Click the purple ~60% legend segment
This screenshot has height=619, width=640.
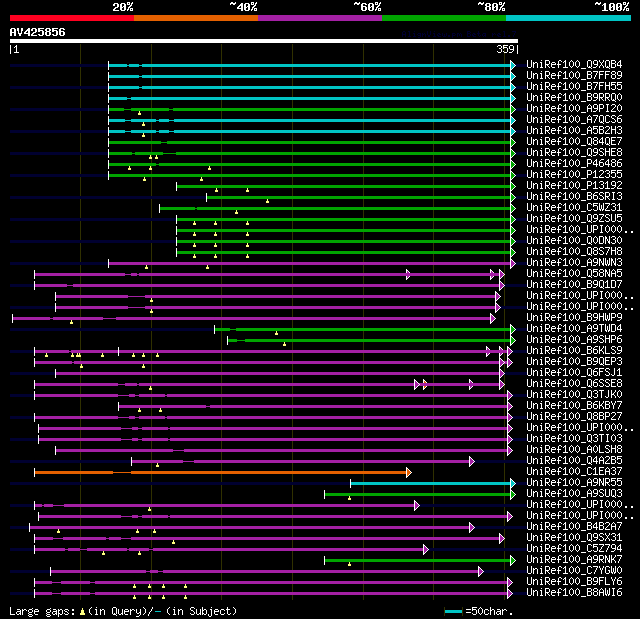click(x=320, y=18)
